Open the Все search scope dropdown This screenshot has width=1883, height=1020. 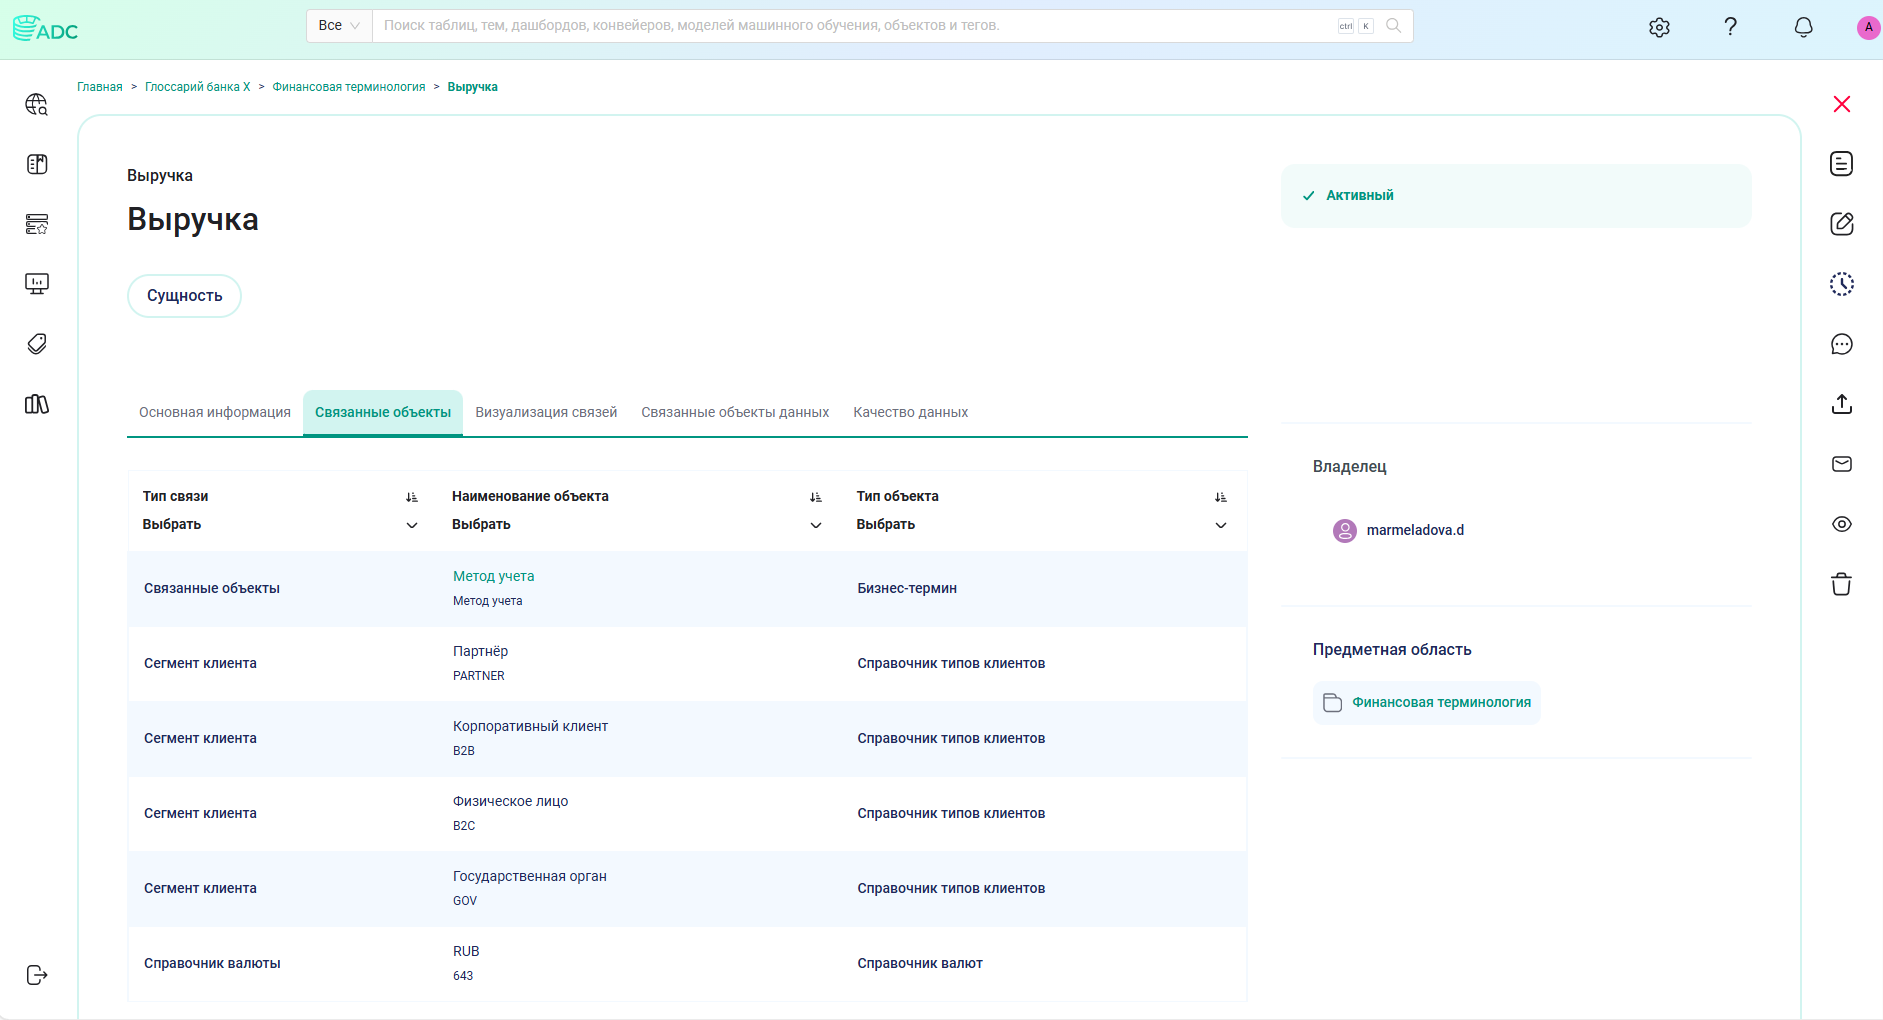point(339,26)
